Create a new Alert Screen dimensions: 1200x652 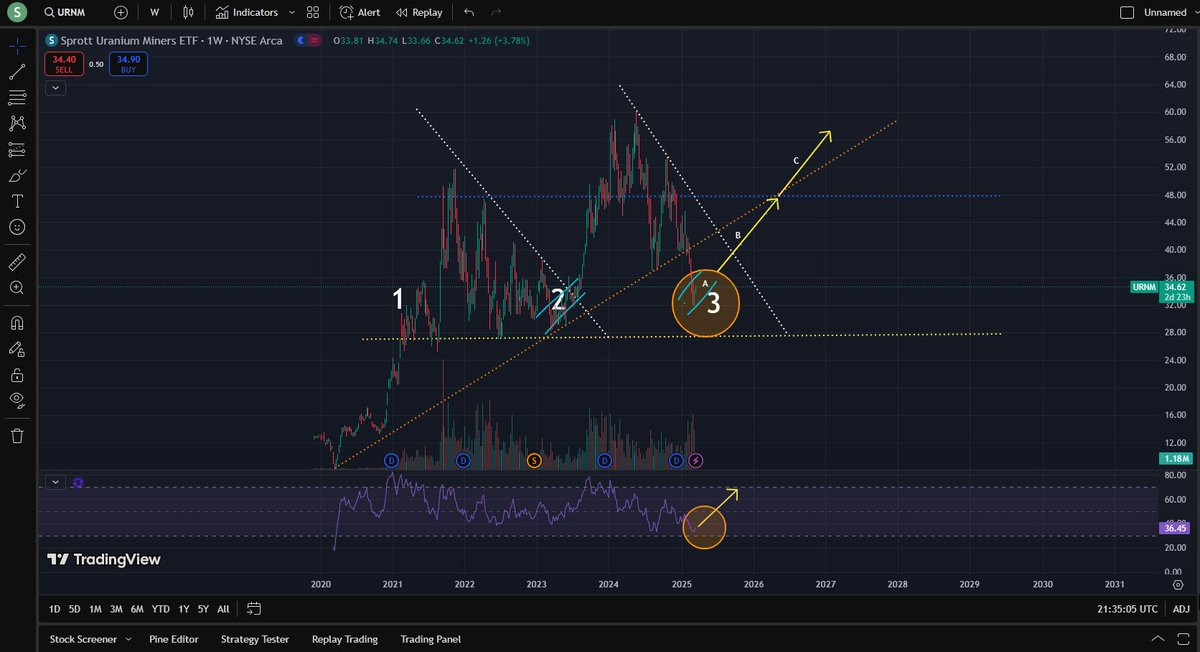360,13
